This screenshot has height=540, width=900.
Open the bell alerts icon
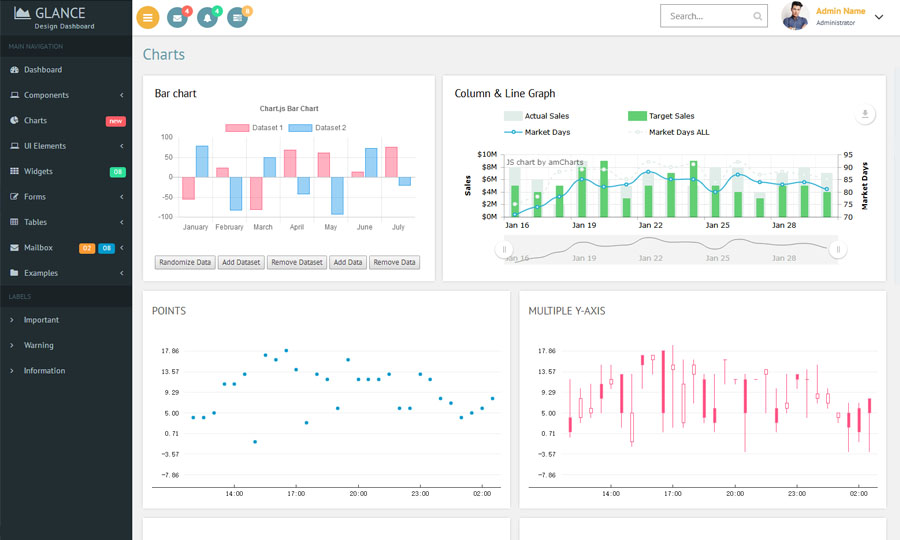tap(208, 17)
